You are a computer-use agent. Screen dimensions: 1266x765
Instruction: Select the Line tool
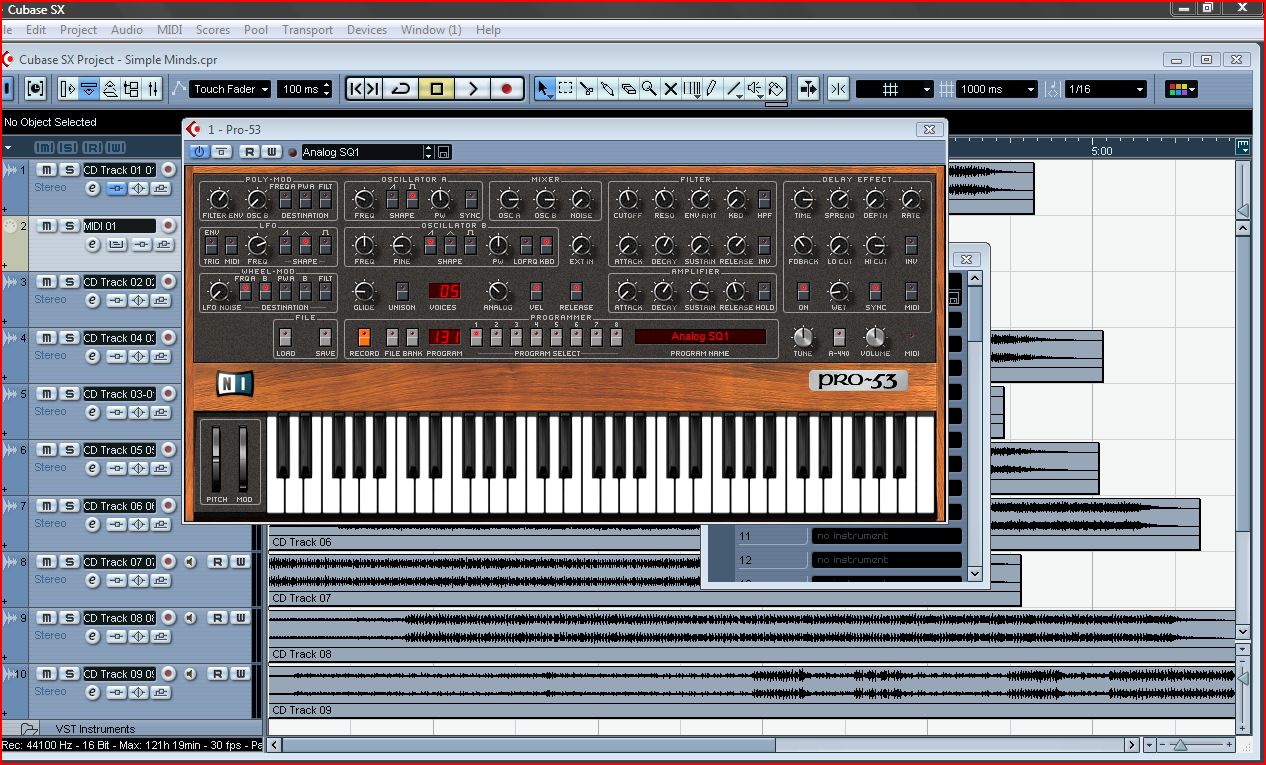tap(733, 89)
